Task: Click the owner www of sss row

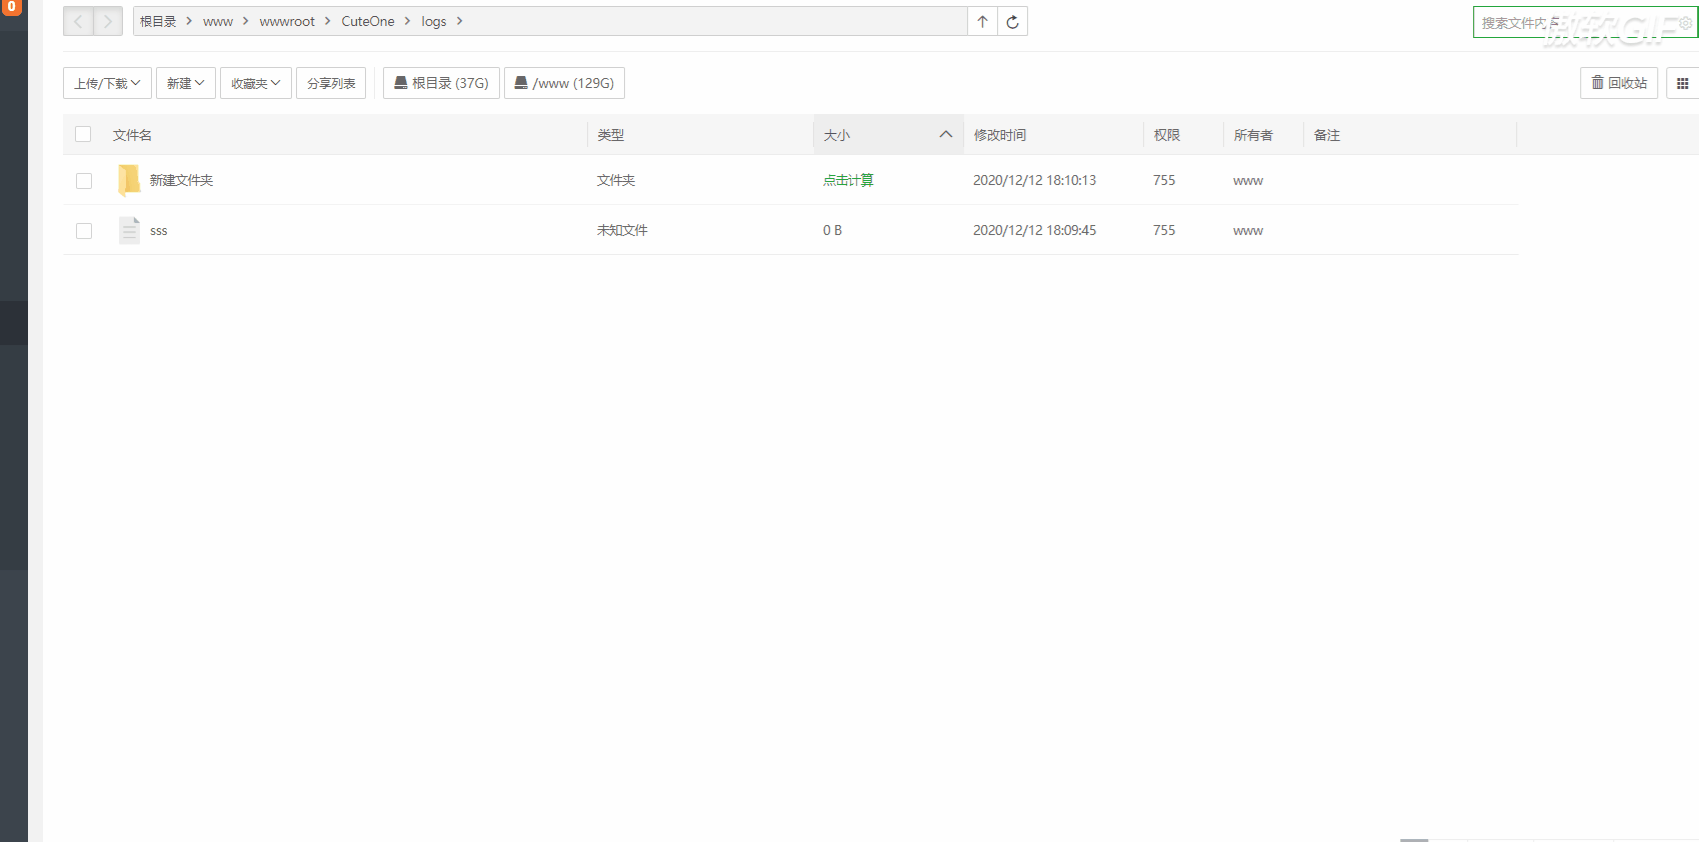Action: (1248, 231)
